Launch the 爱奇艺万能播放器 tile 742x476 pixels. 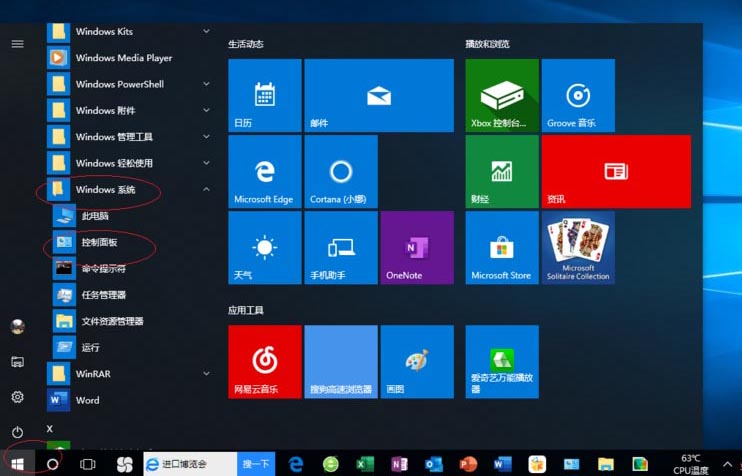(x=502, y=361)
